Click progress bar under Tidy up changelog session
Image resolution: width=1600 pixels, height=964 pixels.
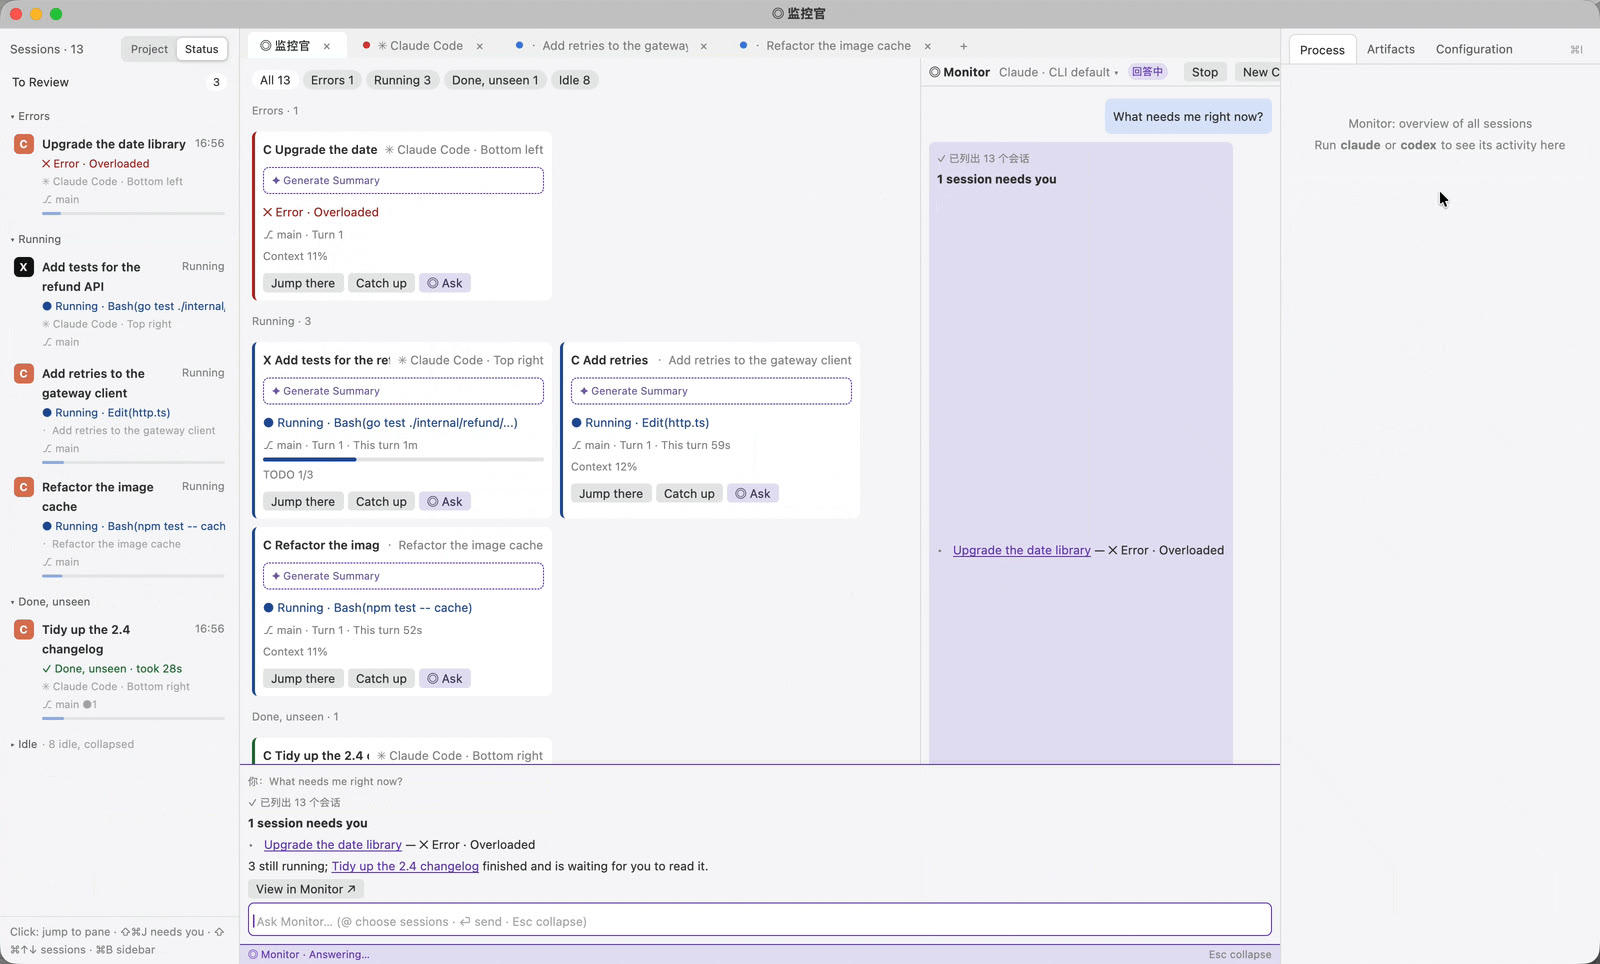133,719
